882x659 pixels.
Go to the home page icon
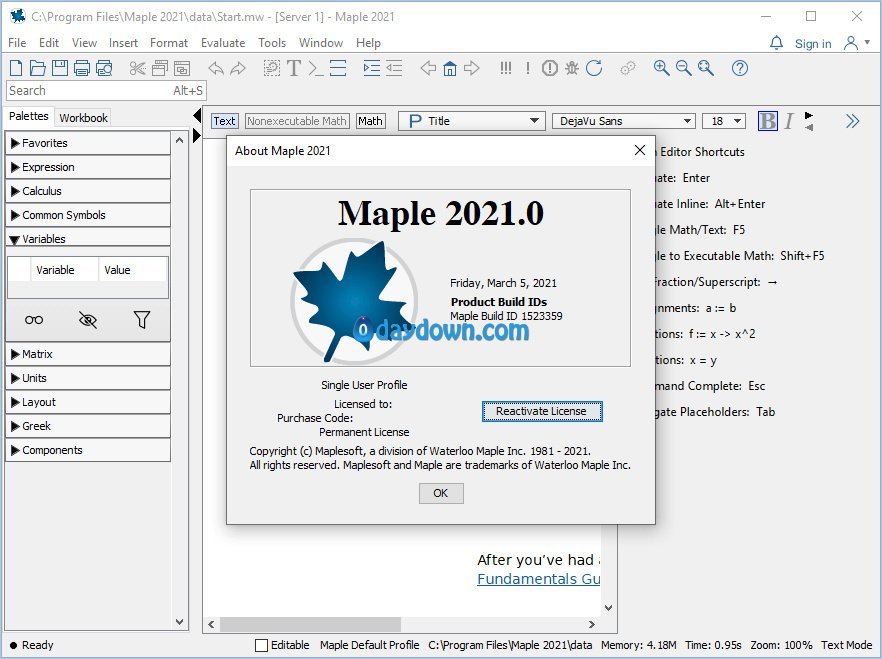coord(449,68)
